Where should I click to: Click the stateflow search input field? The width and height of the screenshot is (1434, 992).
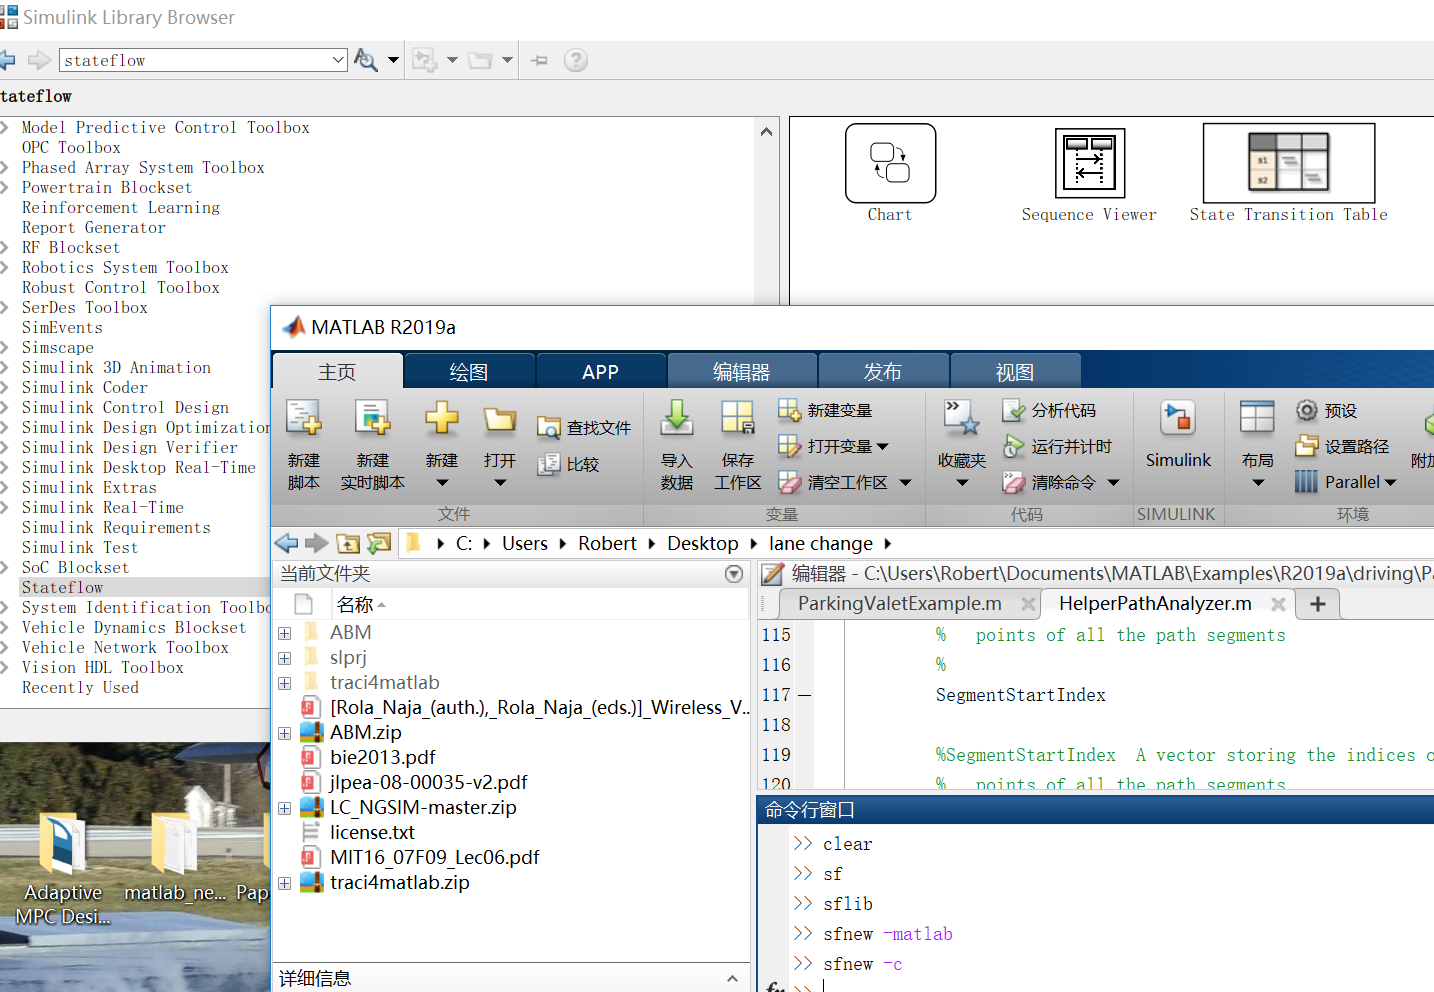(x=195, y=60)
